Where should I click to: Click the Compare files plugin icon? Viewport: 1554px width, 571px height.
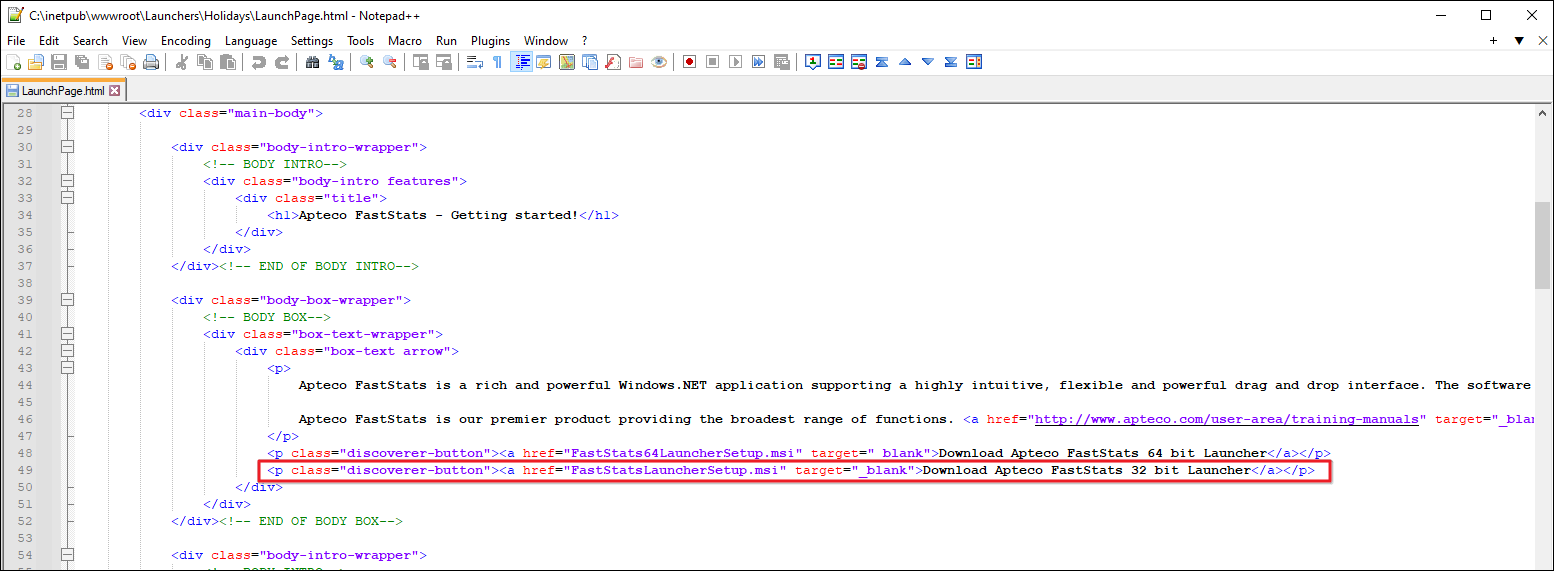click(x=836, y=62)
